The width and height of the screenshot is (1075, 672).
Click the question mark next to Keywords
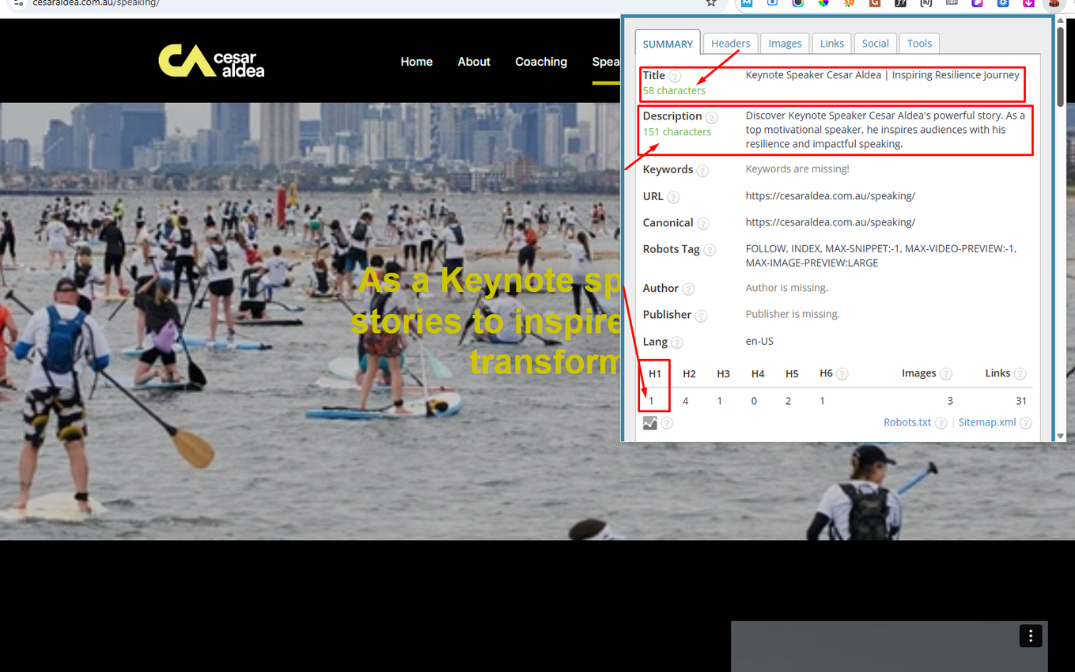point(702,171)
